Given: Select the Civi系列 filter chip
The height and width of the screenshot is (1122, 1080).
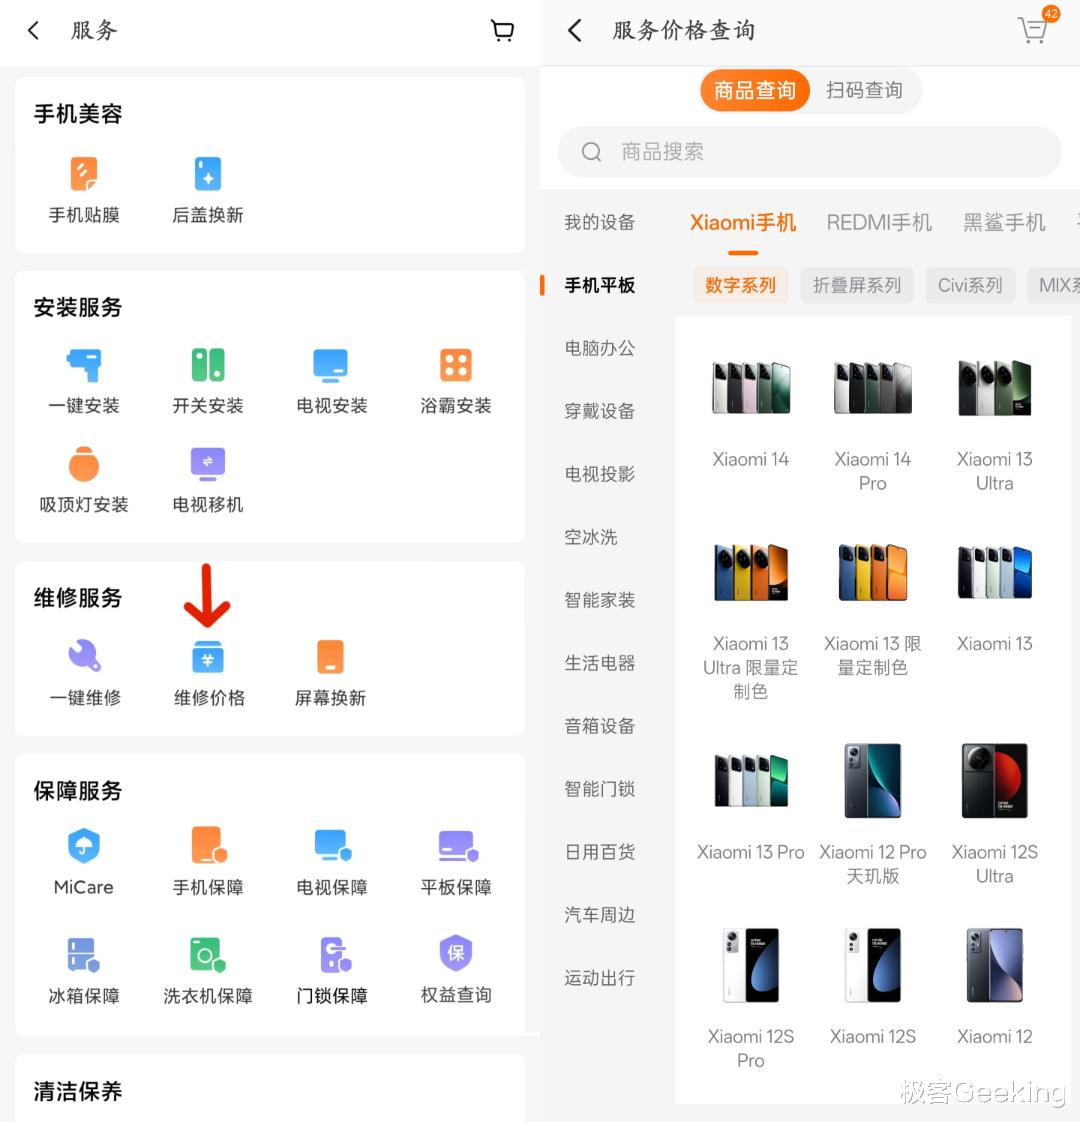Looking at the screenshot, I should (x=970, y=286).
